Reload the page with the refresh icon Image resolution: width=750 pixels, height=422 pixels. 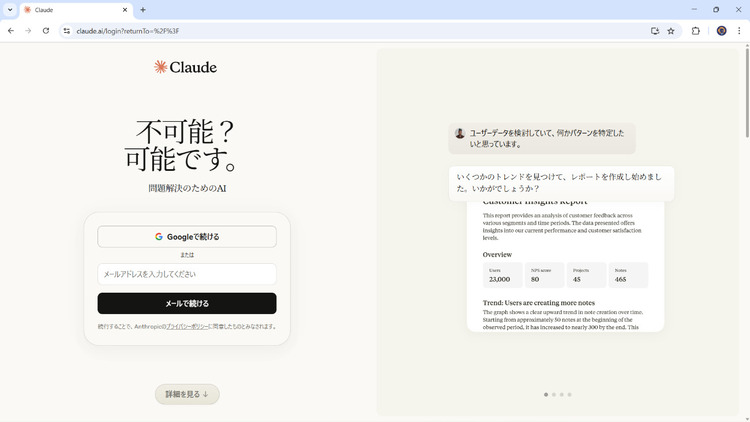click(x=46, y=31)
